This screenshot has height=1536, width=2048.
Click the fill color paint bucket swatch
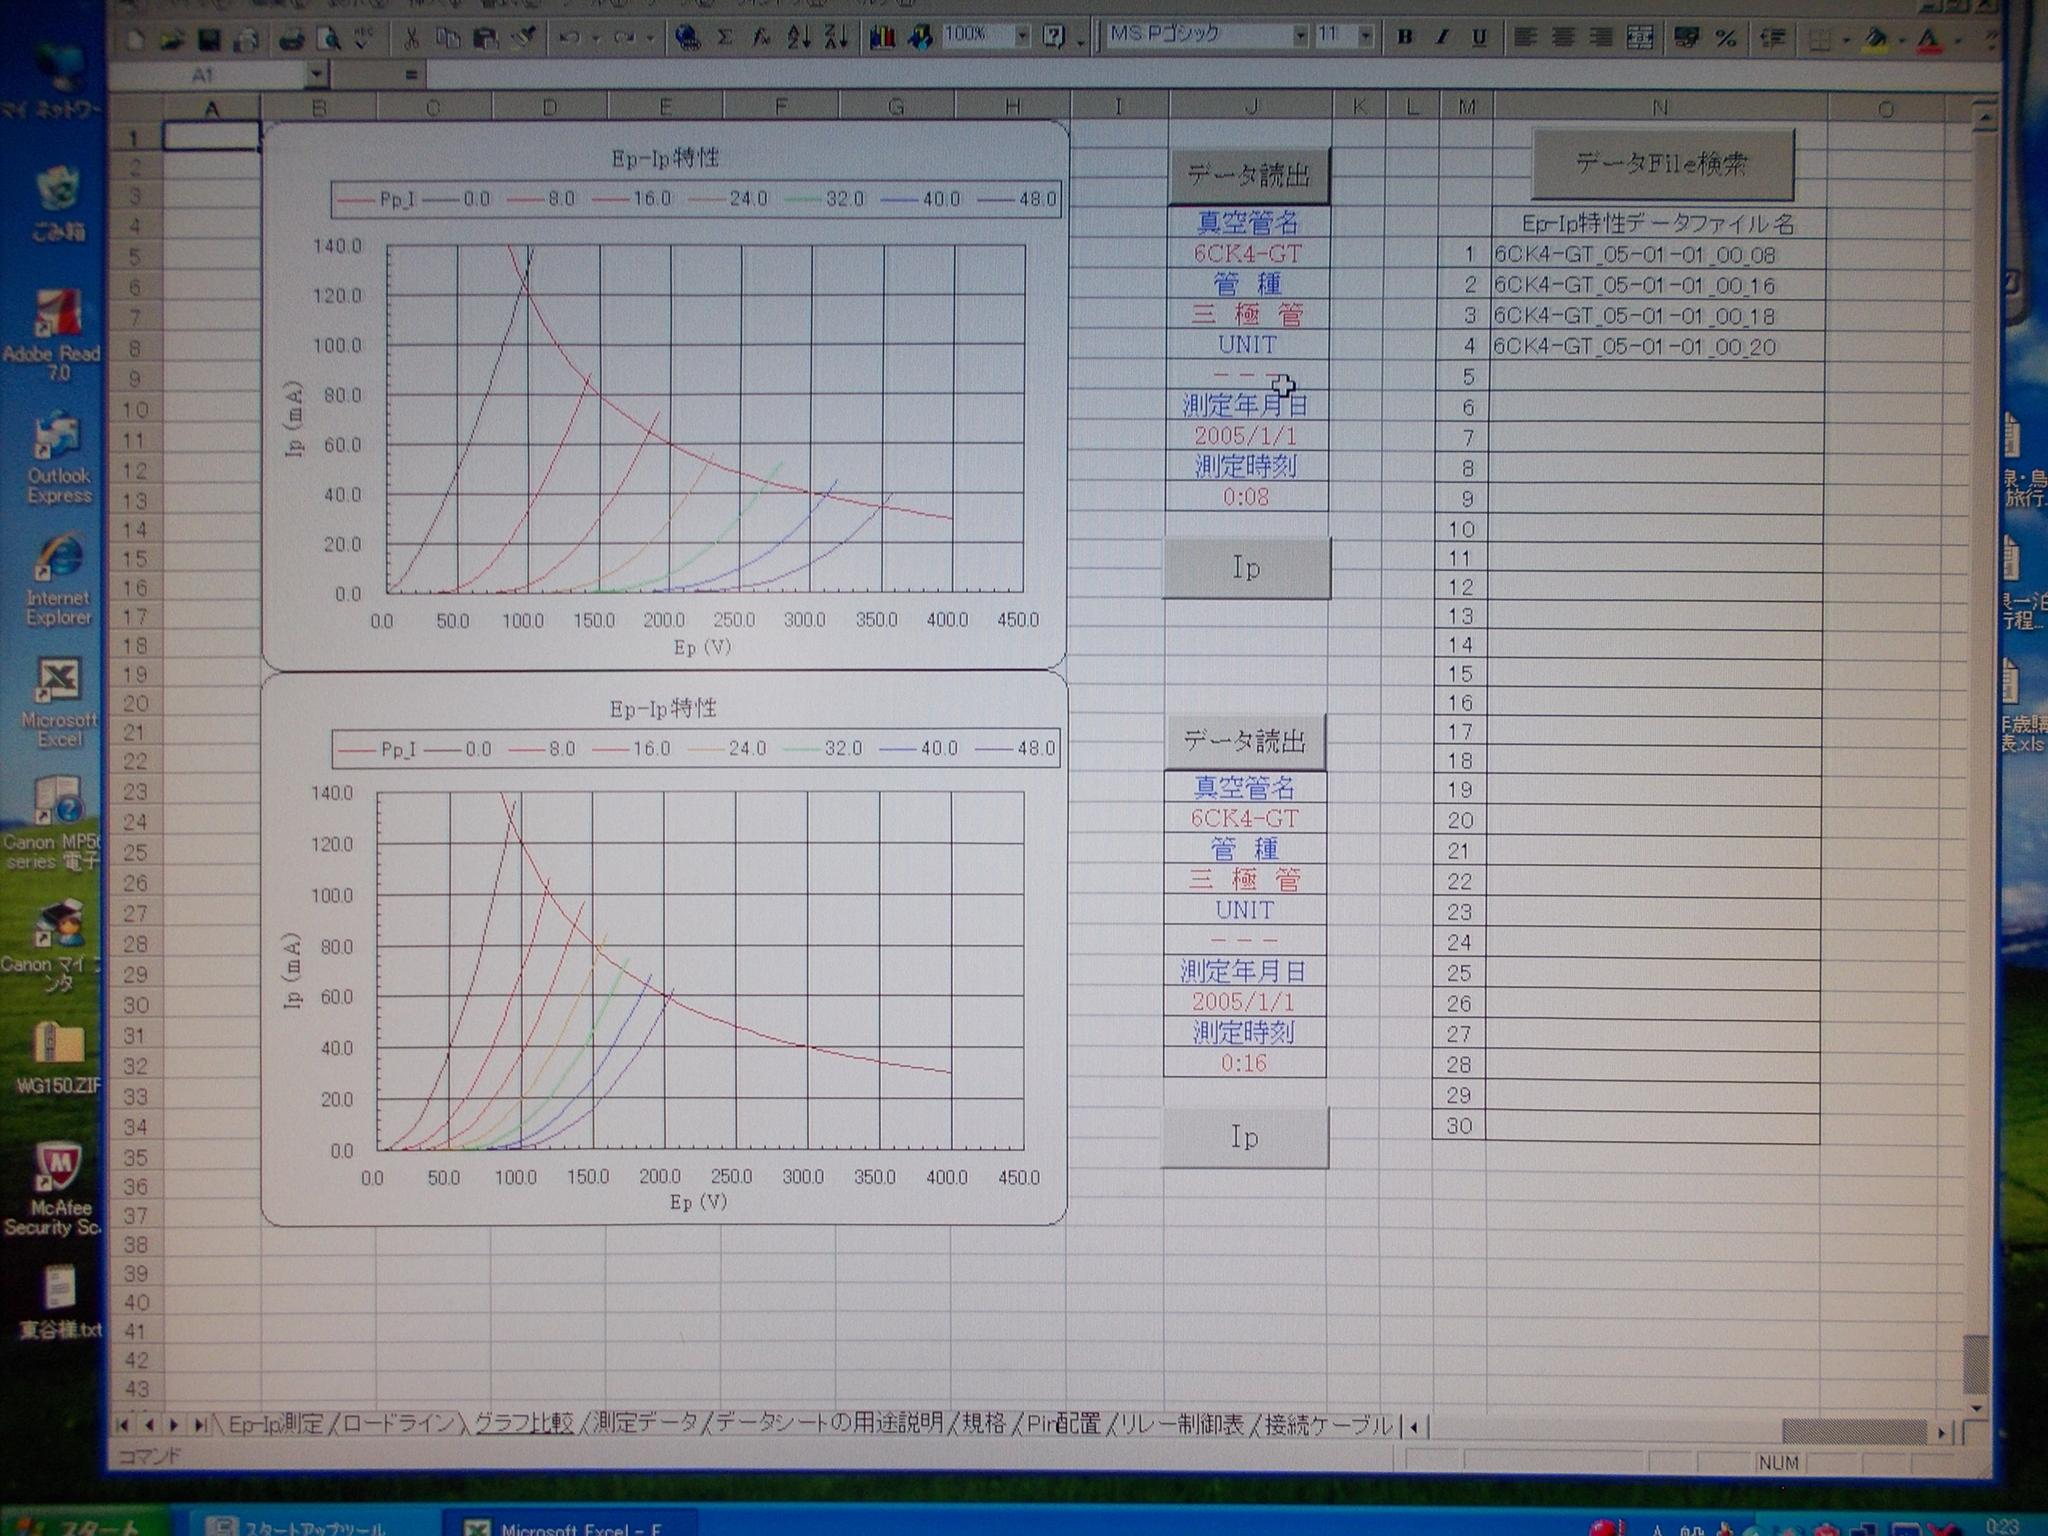(1876, 39)
